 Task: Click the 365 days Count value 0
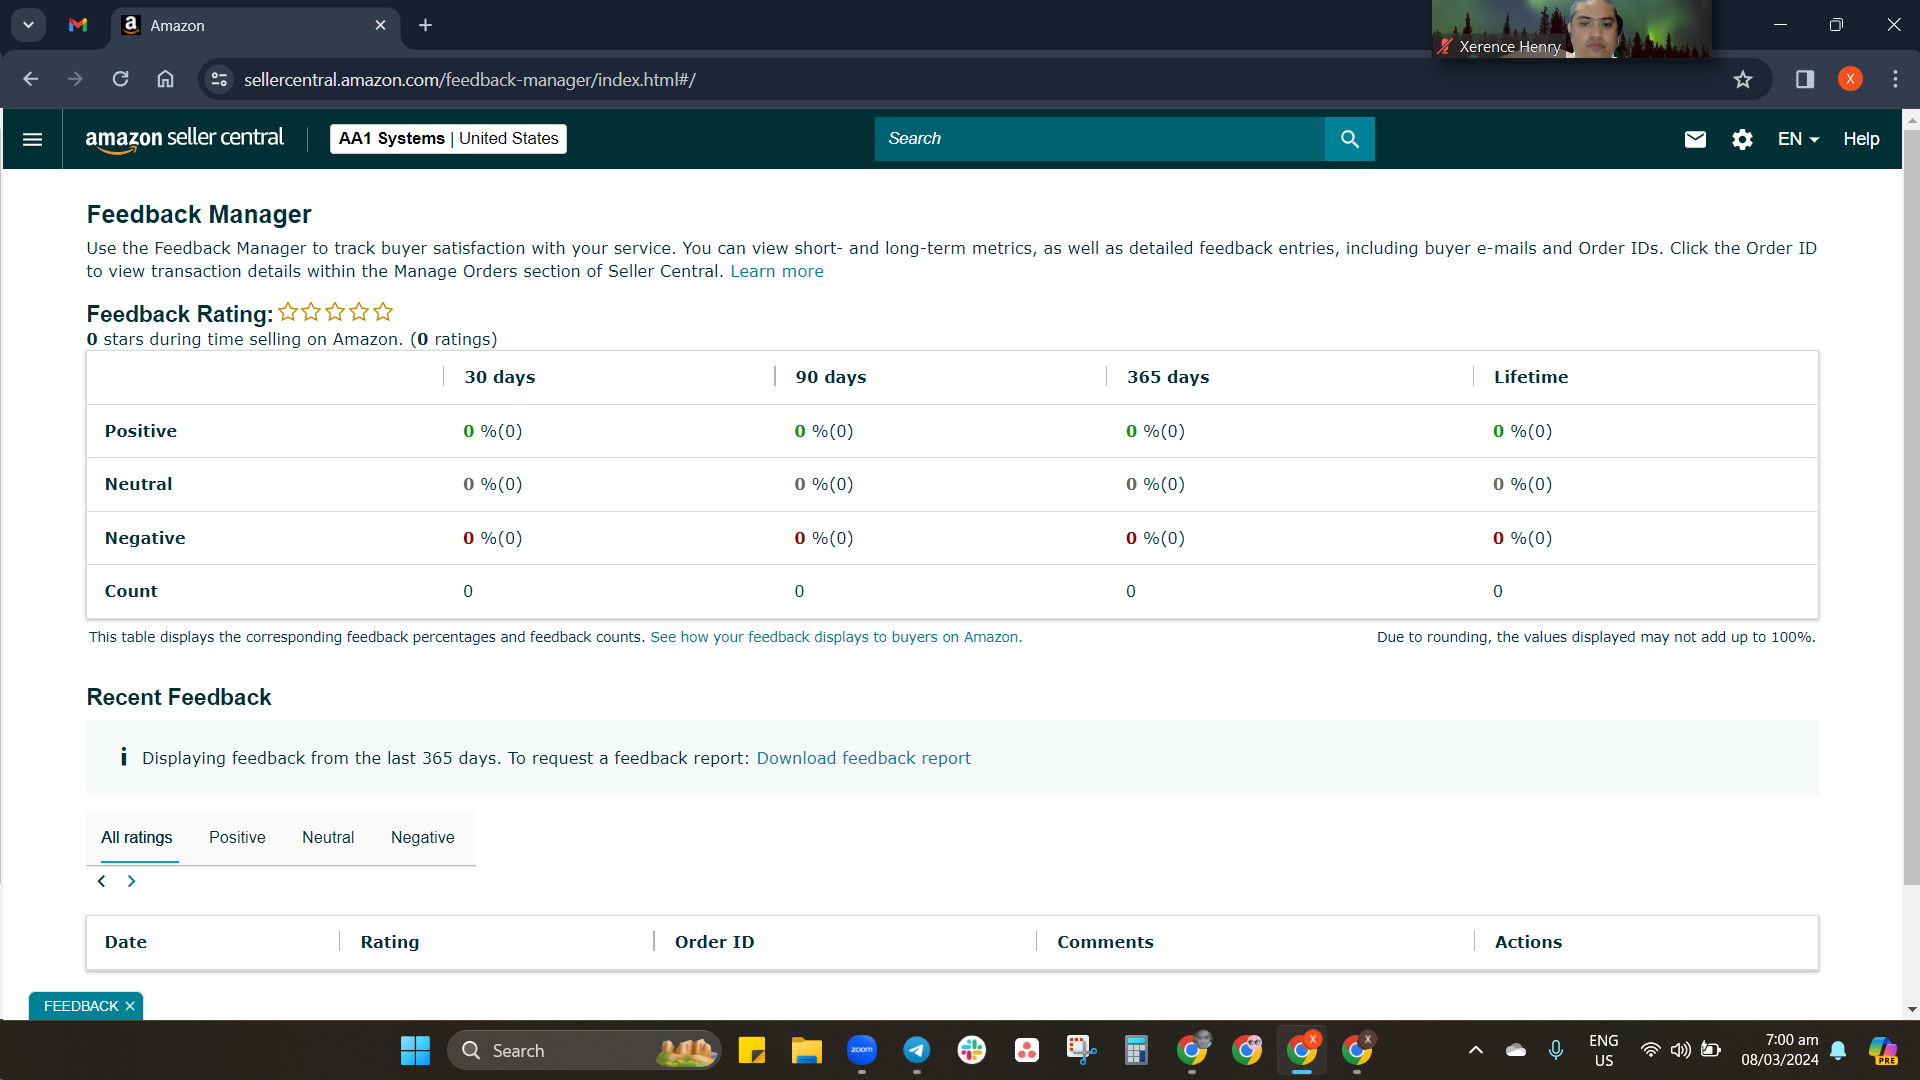[x=1131, y=591]
